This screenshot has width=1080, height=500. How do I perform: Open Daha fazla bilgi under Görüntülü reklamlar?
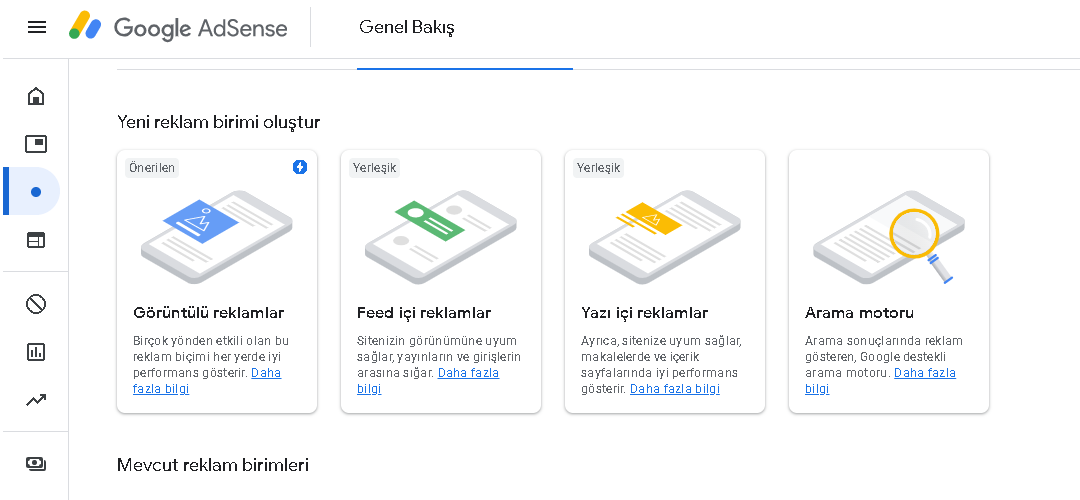(x=207, y=381)
